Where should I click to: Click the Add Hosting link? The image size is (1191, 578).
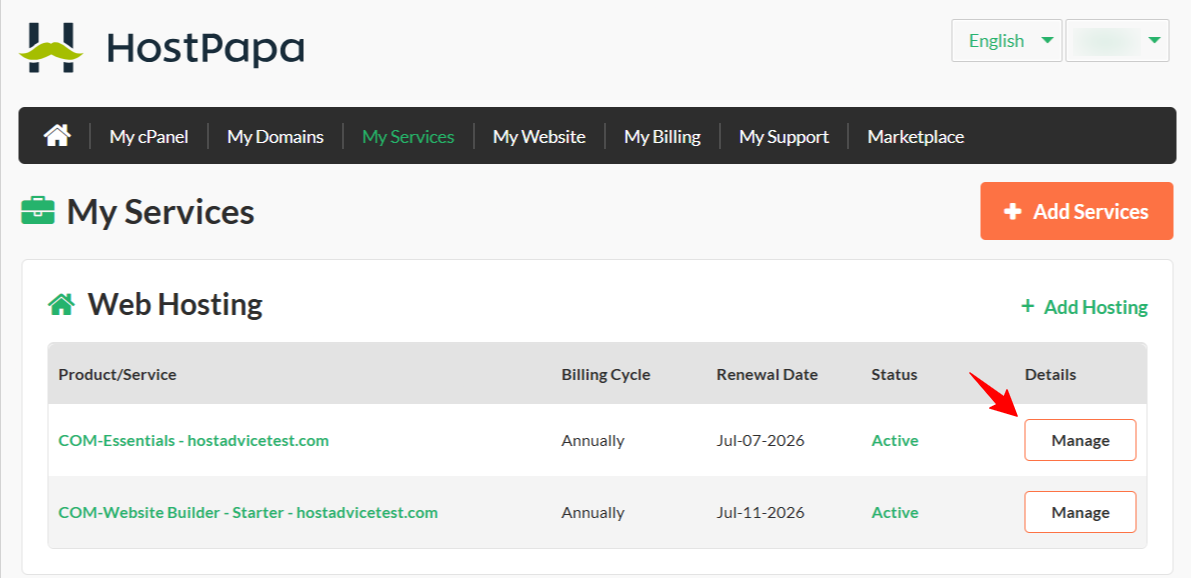click(x=1085, y=307)
